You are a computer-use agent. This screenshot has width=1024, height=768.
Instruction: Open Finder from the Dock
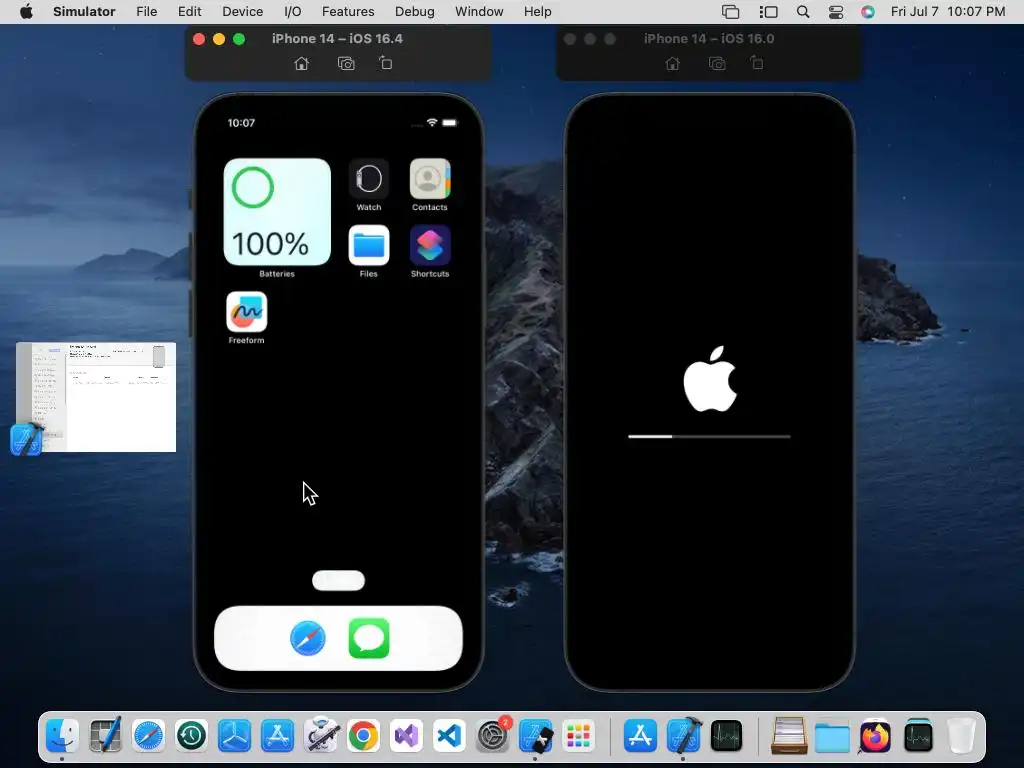pyautogui.click(x=63, y=735)
